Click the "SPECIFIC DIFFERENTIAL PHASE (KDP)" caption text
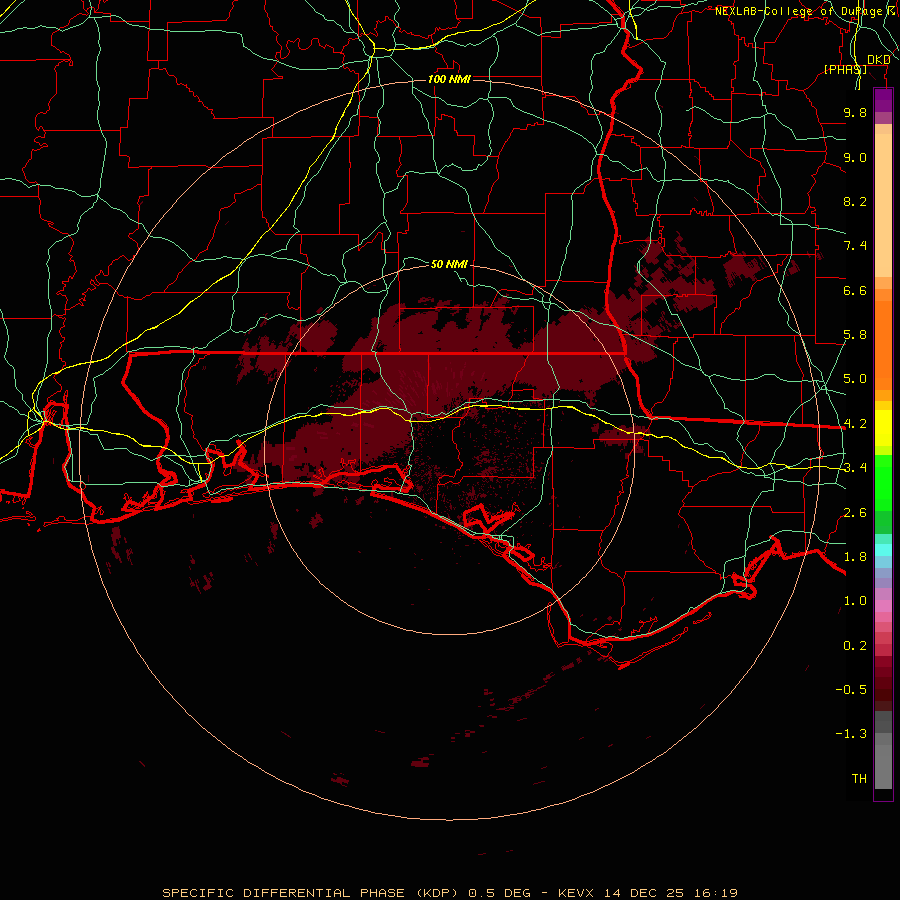Screen dimensions: 900x900 pos(310,893)
